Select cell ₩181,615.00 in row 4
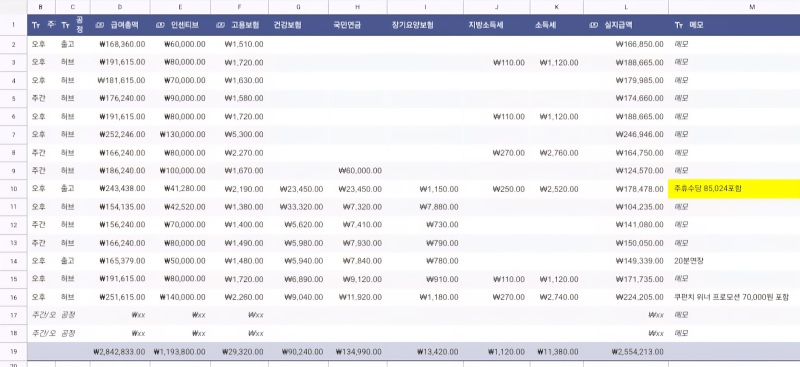Viewport: 800px width, 367px height. click(120, 80)
